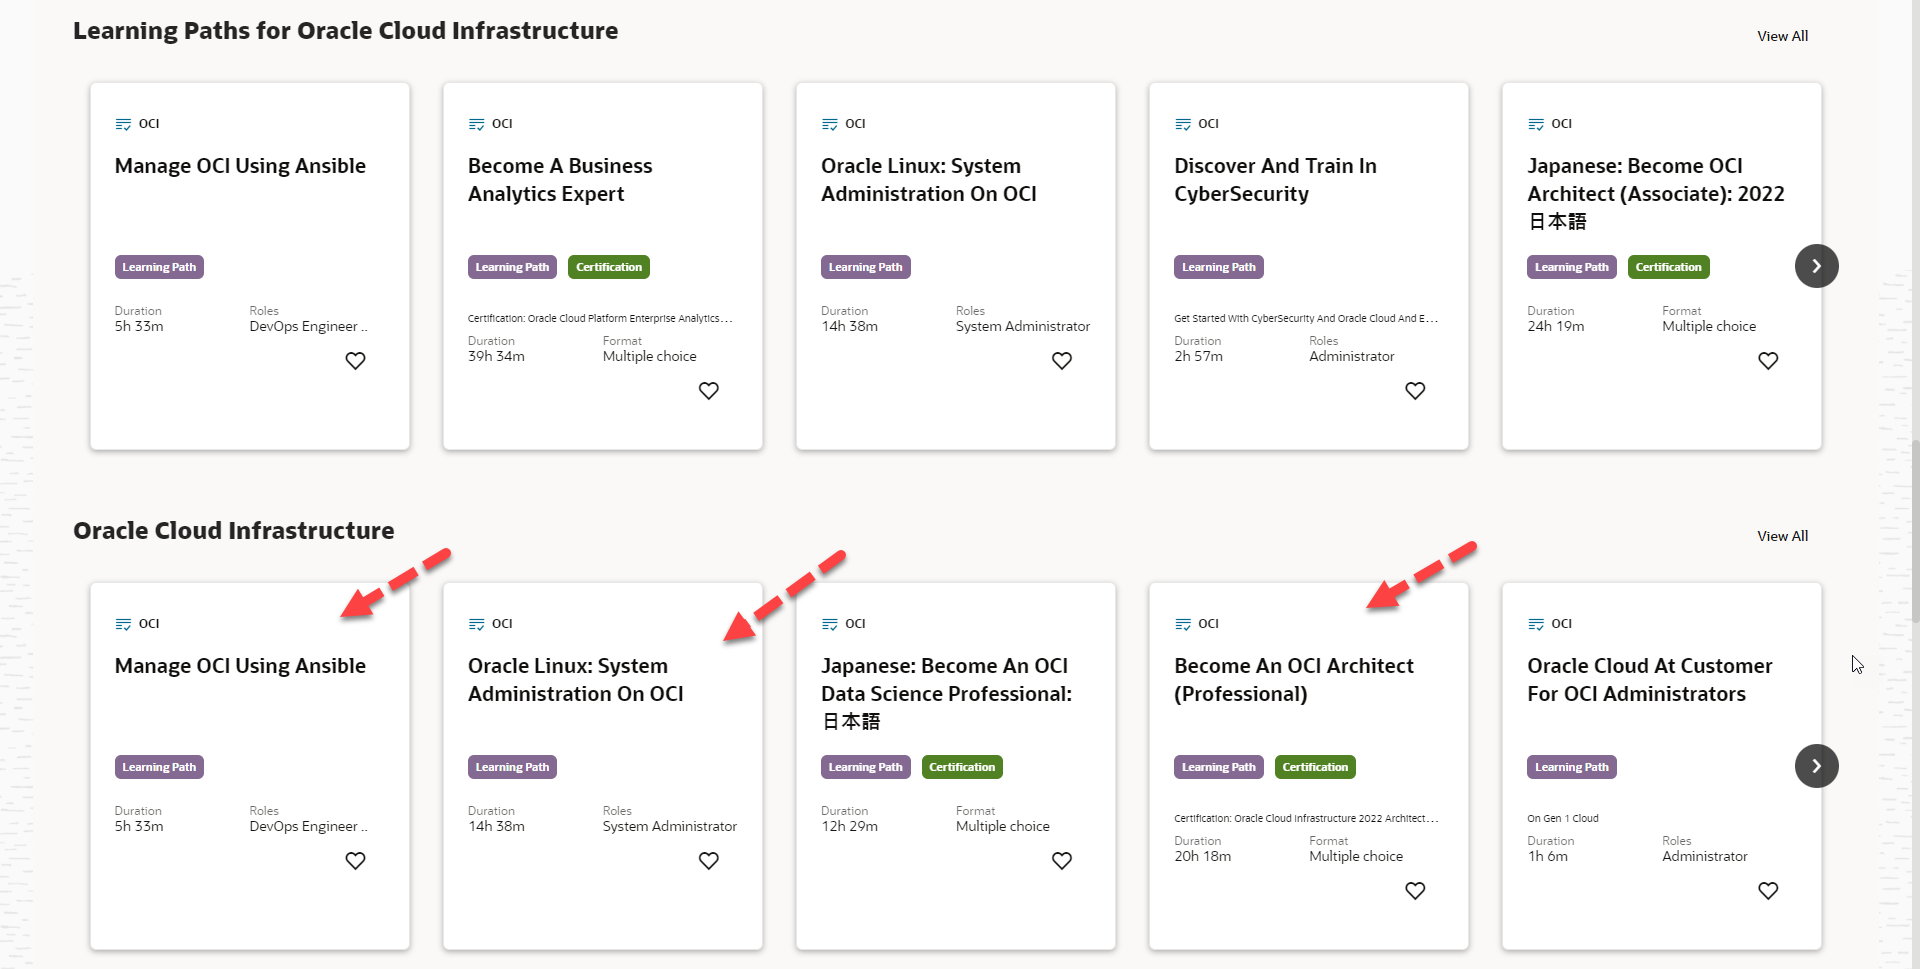The width and height of the screenshot is (1920, 969).
Task: Click Certification badge on OCI Architect Professional card
Action: click(x=1314, y=767)
